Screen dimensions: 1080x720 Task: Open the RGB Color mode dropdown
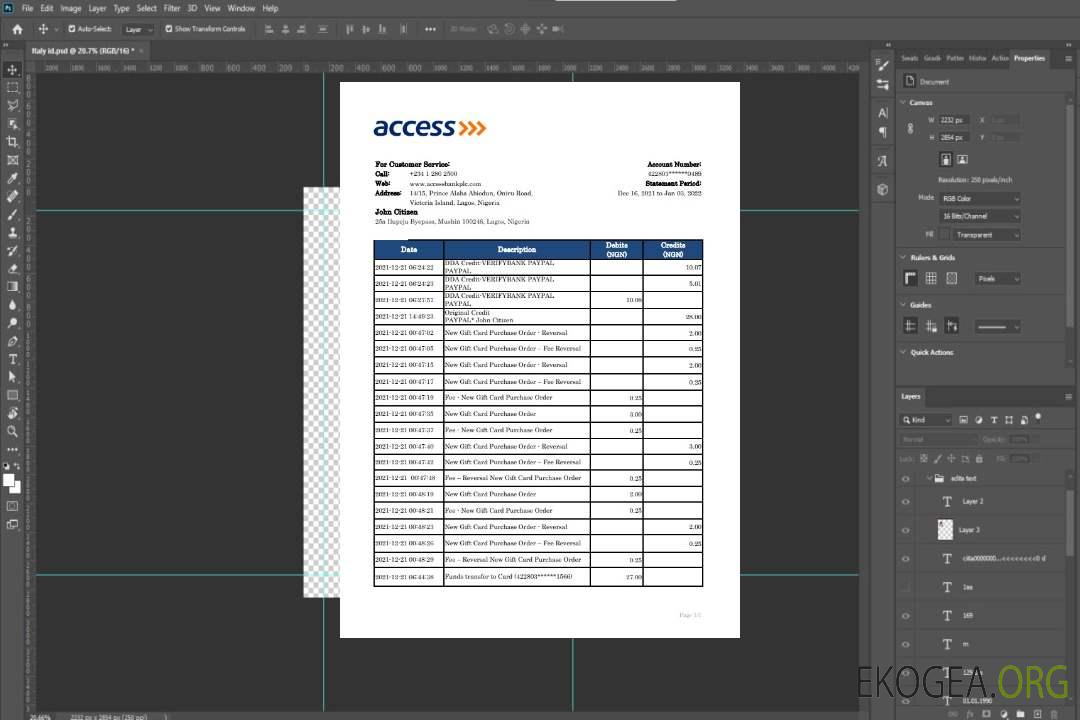pyautogui.click(x=980, y=198)
